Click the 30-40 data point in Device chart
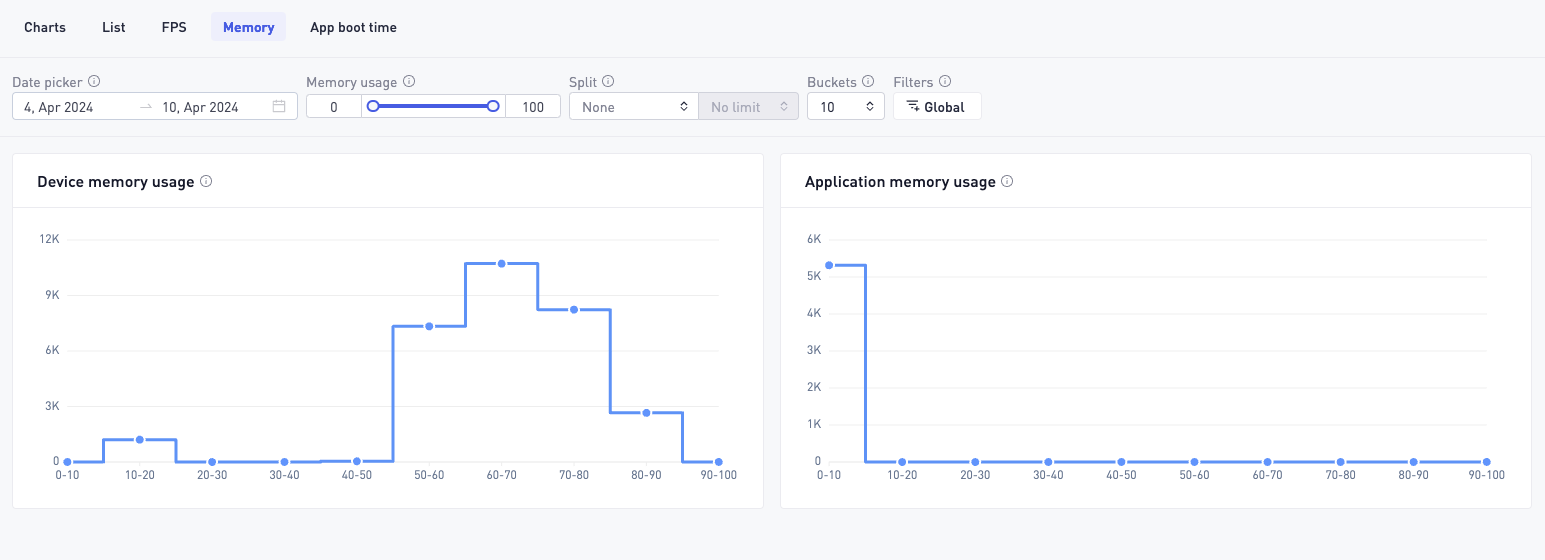The width and height of the screenshot is (1545, 560). coord(284,462)
